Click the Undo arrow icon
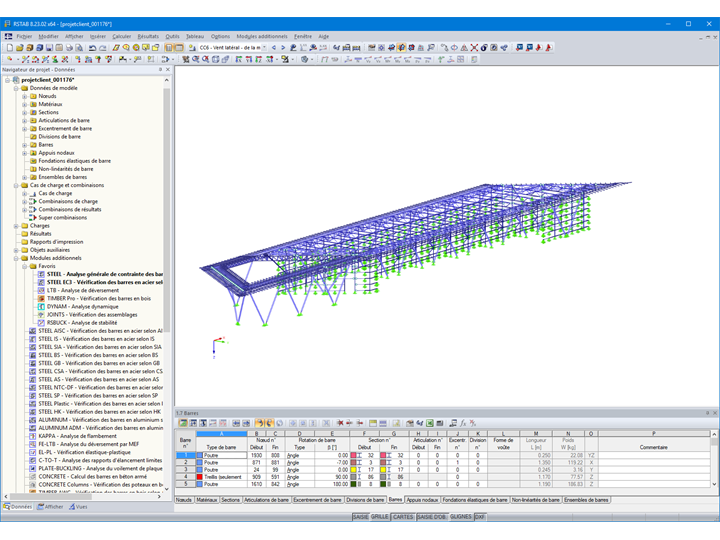Screen dimensions: 720x540 tap(92, 47)
